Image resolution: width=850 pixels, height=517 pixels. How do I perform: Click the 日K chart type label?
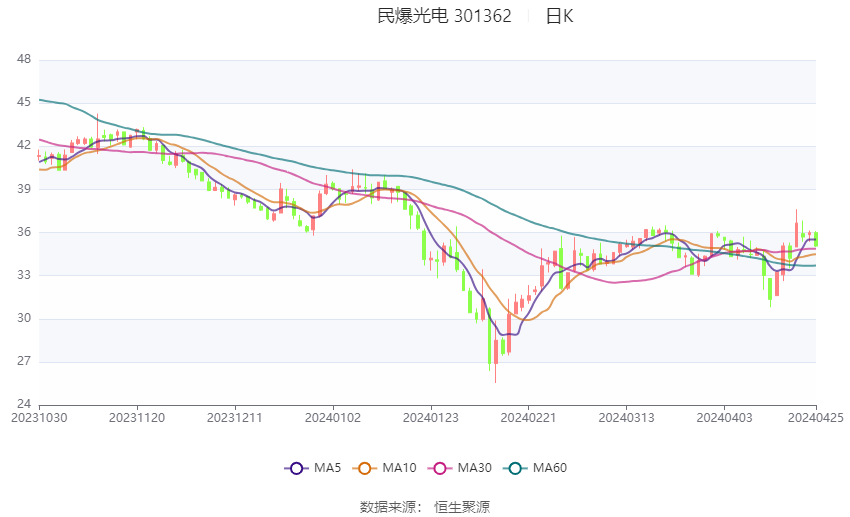pos(559,16)
